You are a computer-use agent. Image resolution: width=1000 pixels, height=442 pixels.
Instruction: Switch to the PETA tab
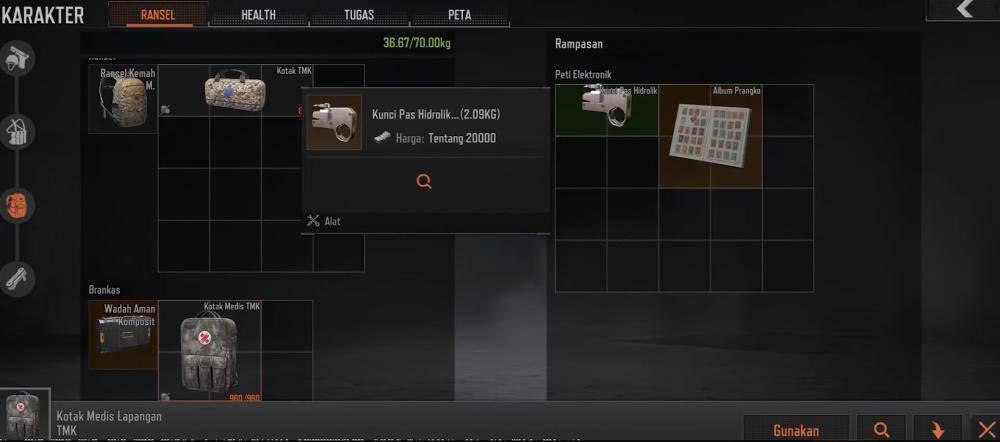[x=459, y=15]
